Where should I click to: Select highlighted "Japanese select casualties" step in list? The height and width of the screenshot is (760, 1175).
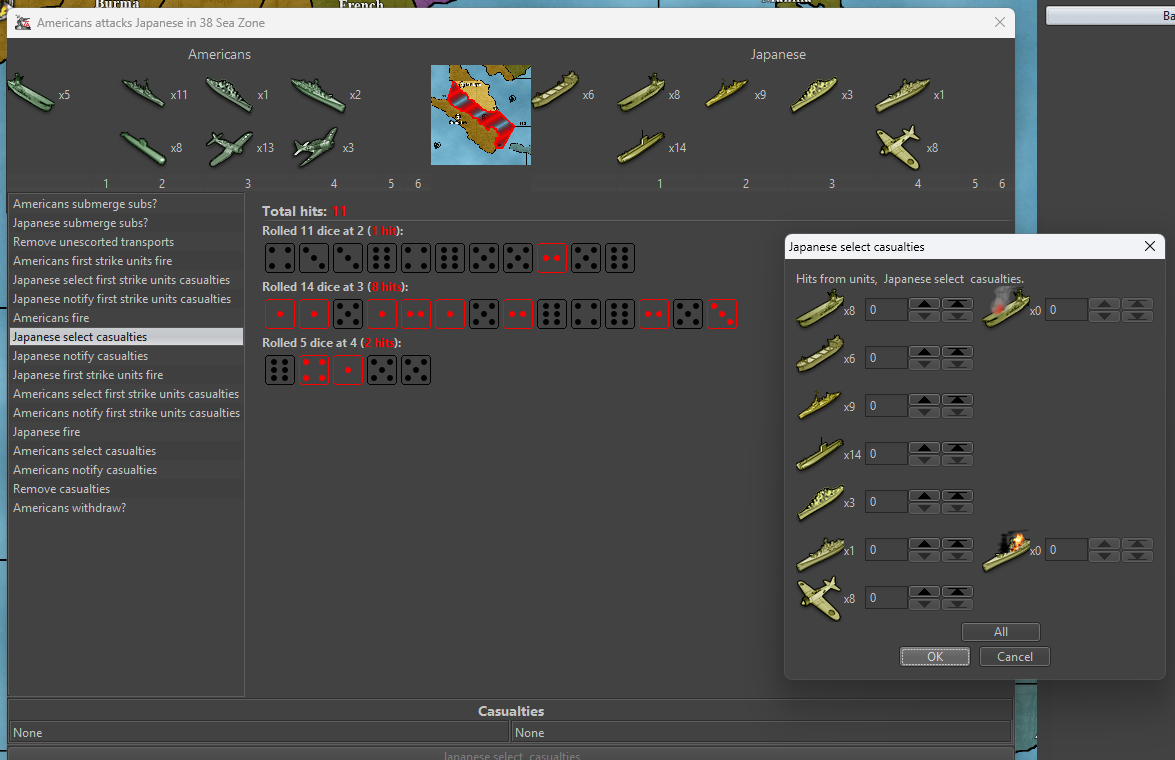pyautogui.click(x=126, y=337)
